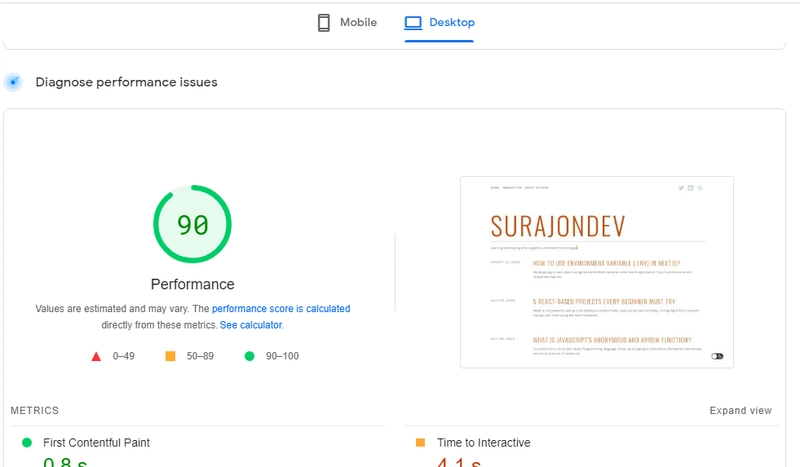Click the 90 performance score gauge
This screenshot has height=467, width=800.
click(x=192, y=225)
